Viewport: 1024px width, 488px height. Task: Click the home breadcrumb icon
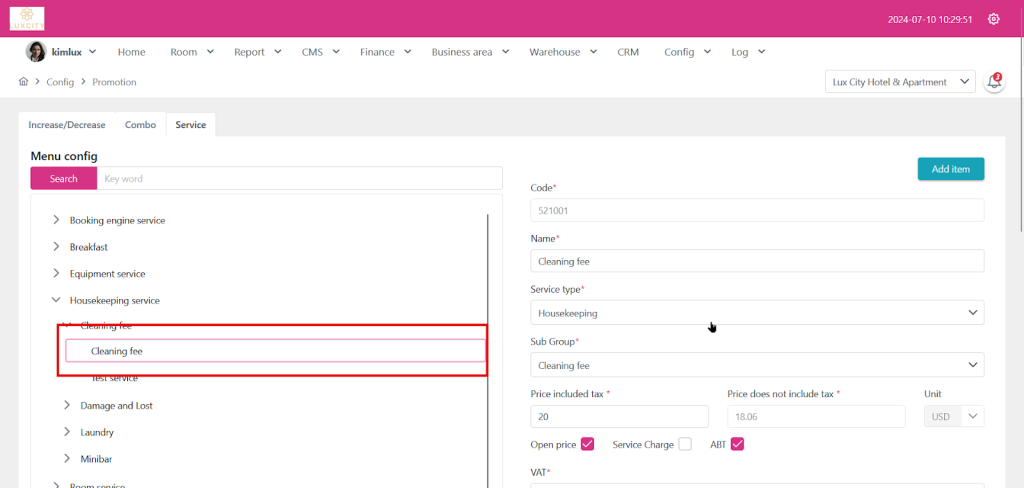pyautogui.click(x=23, y=82)
